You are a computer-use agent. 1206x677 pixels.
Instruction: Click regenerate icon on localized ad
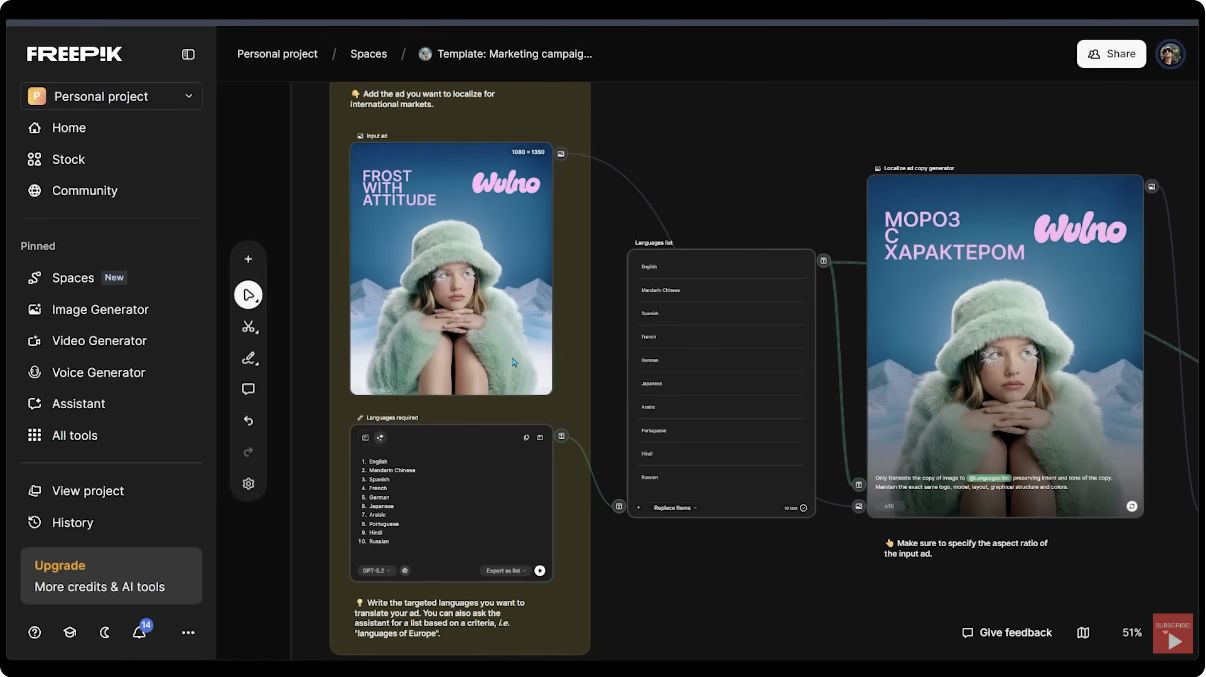tap(1132, 506)
